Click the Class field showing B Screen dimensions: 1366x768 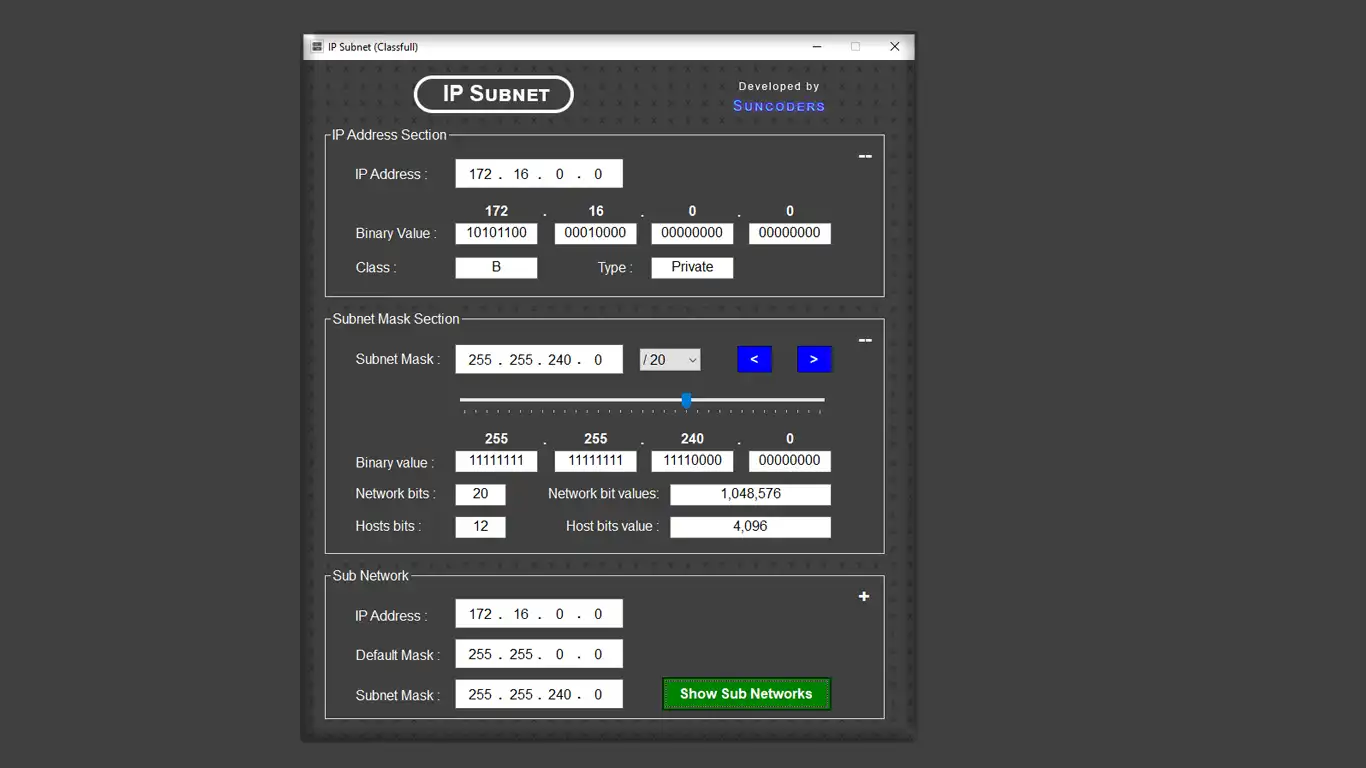[496, 268]
